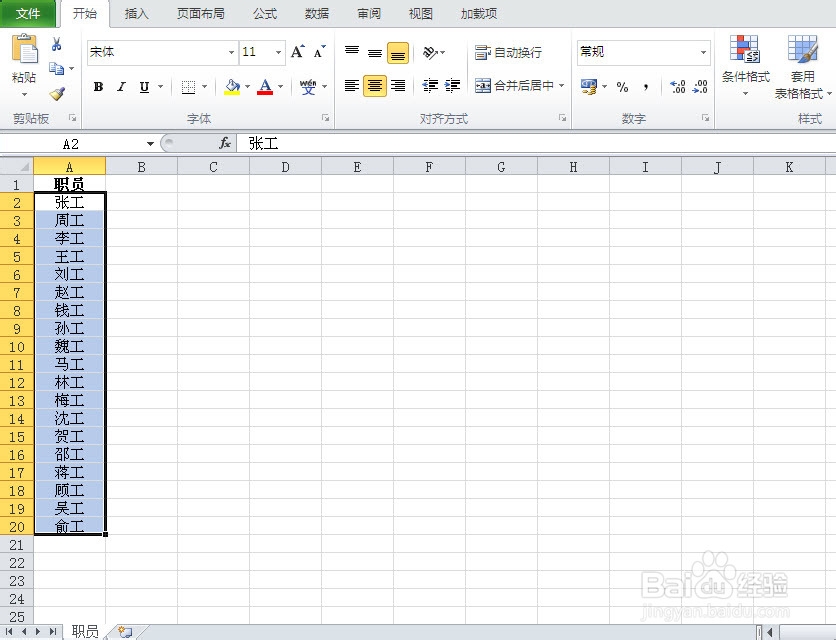Open the Alignment group dialog launcher
This screenshot has width=836, height=640.
tap(562, 118)
